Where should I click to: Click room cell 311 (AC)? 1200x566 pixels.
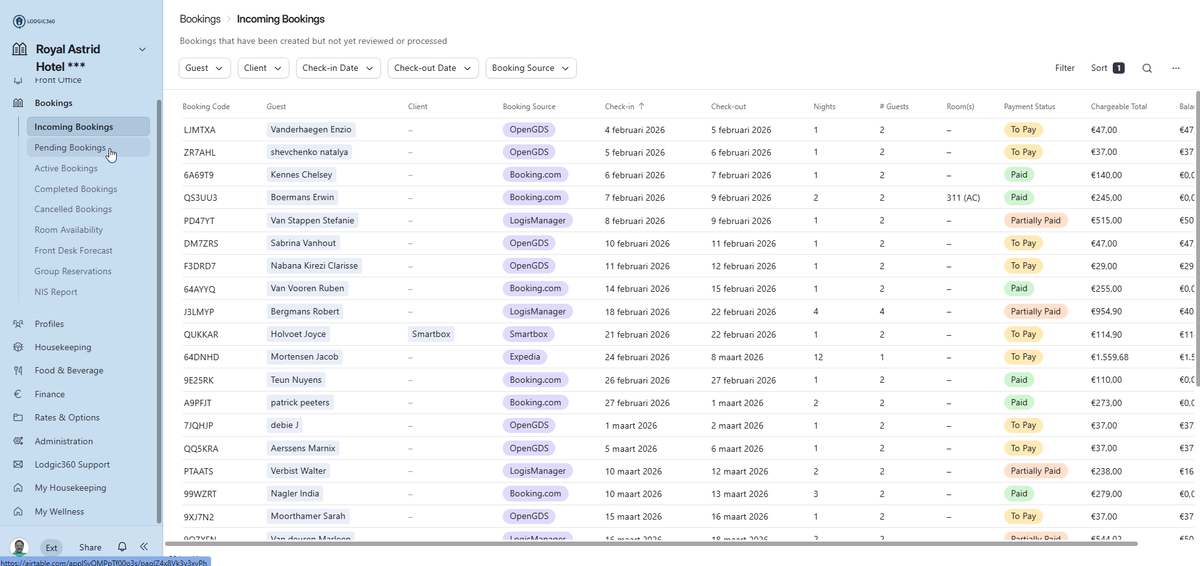964,197
